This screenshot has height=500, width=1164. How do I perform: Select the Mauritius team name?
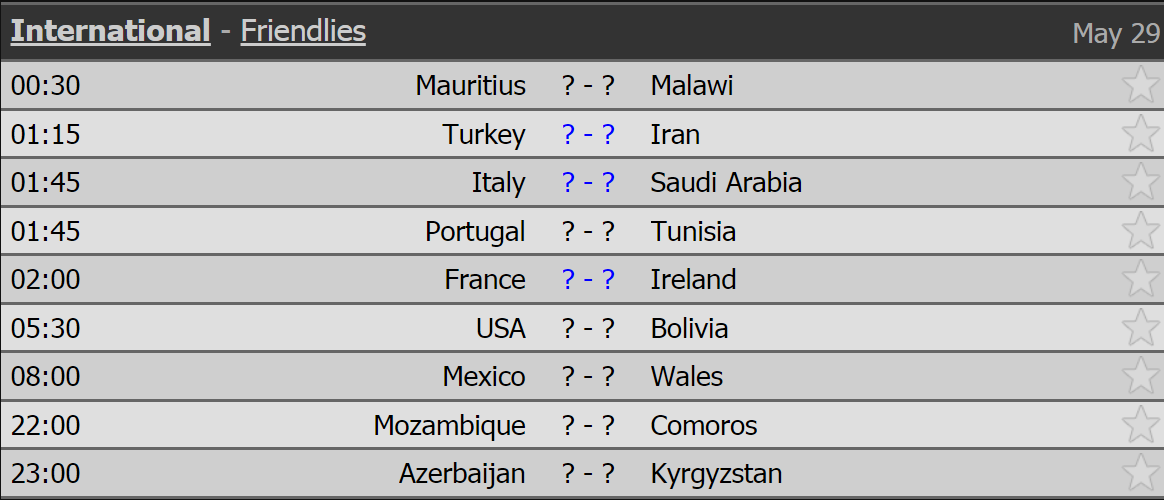pyautogui.click(x=471, y=85)
